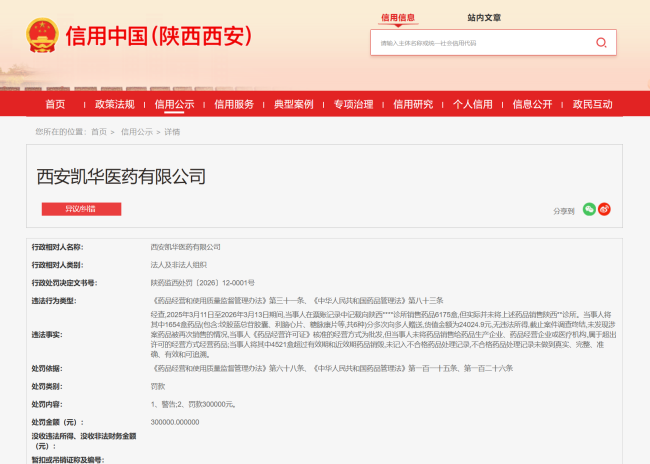Viewport: 650px width, 464px height.
Task: Click the 违法事实 description paragraph
Action: tap(383, 335)
